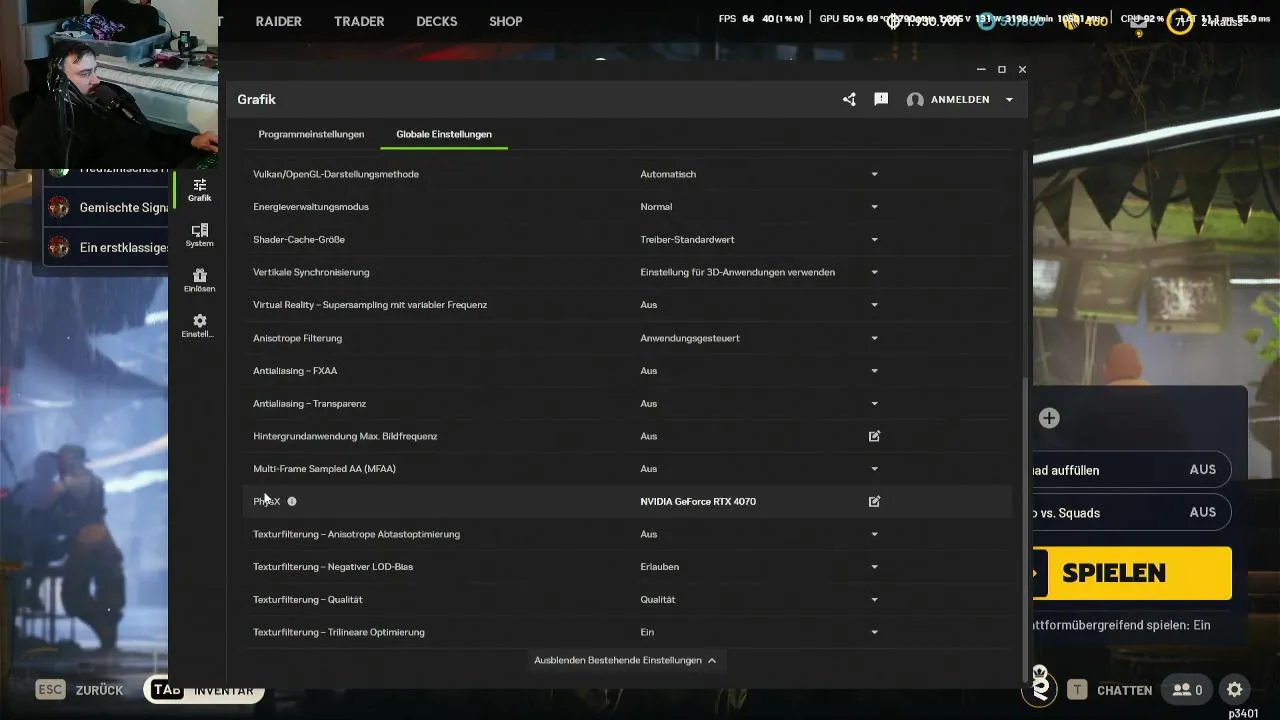Open the Grafik sidebar section
This screenshot has width=1280, height=720.
(x=199, y=189)
